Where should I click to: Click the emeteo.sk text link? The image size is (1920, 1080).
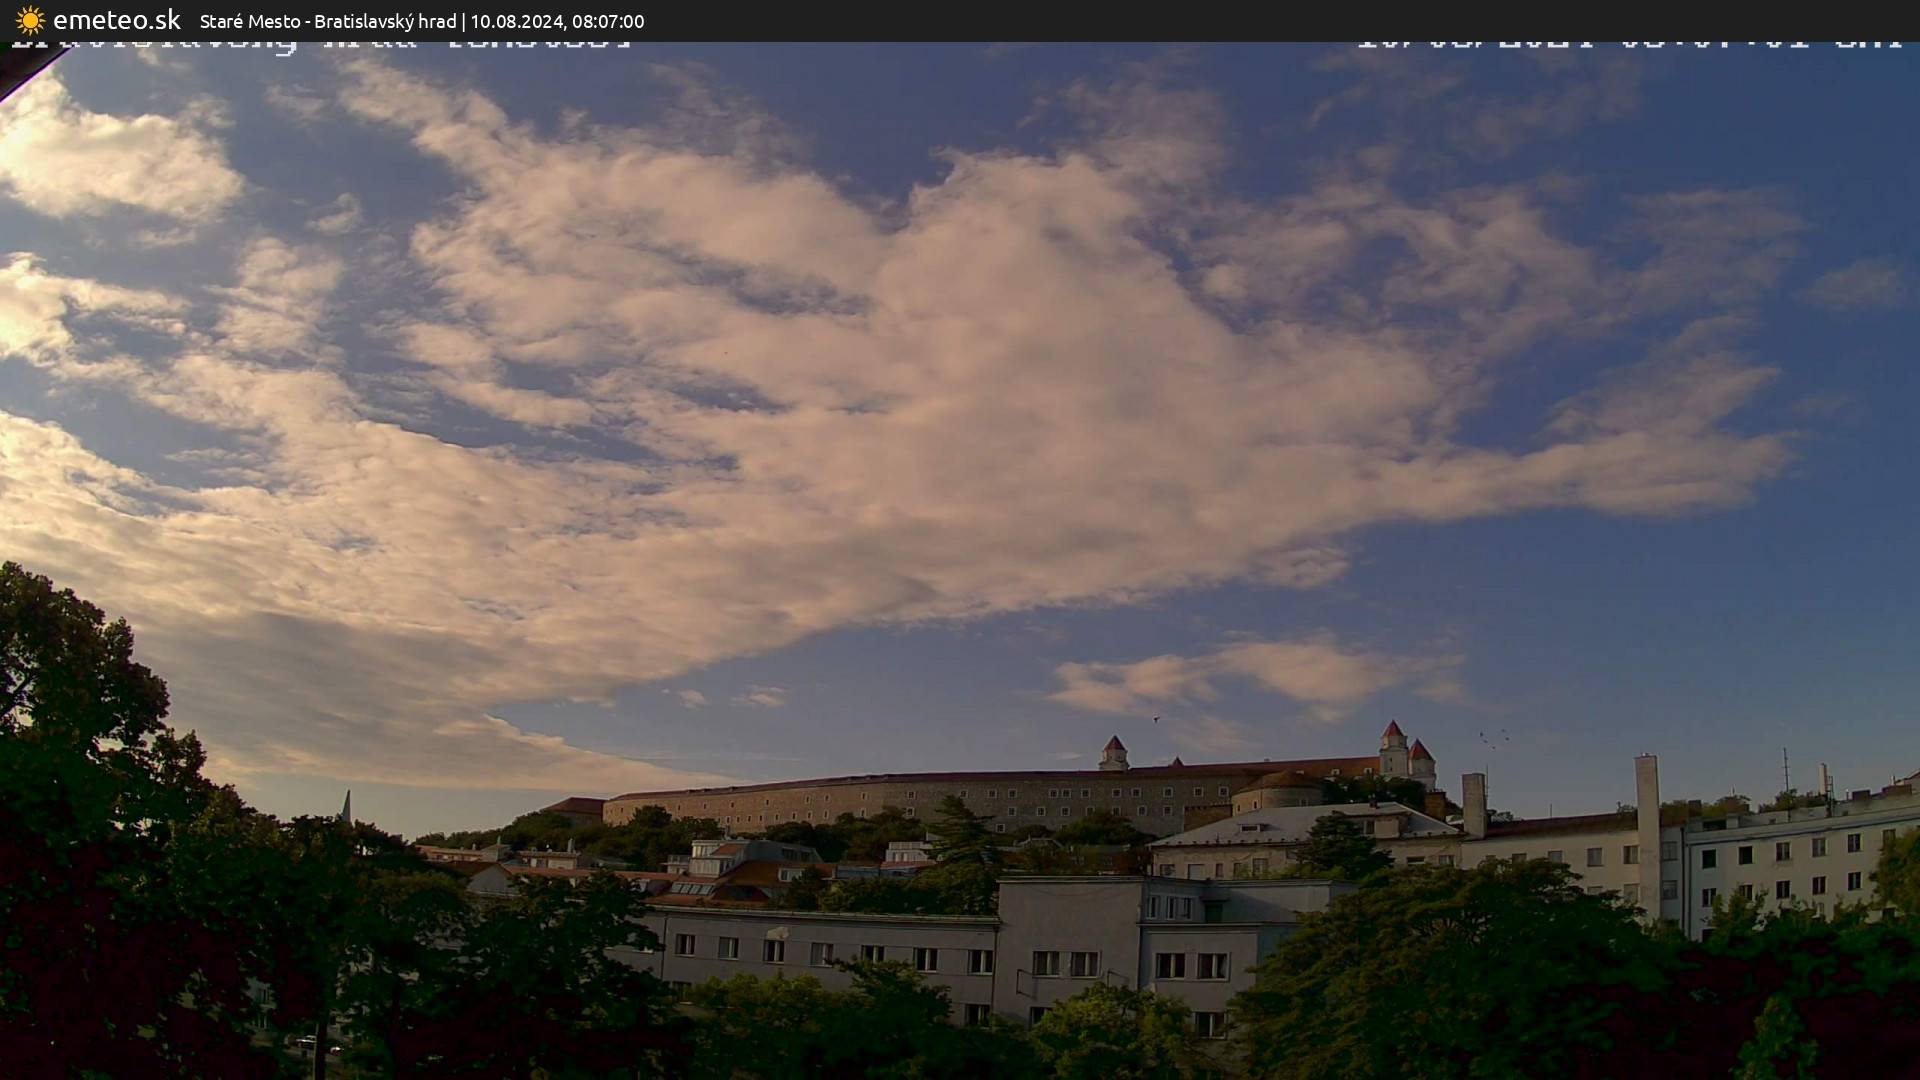(117, 18)
